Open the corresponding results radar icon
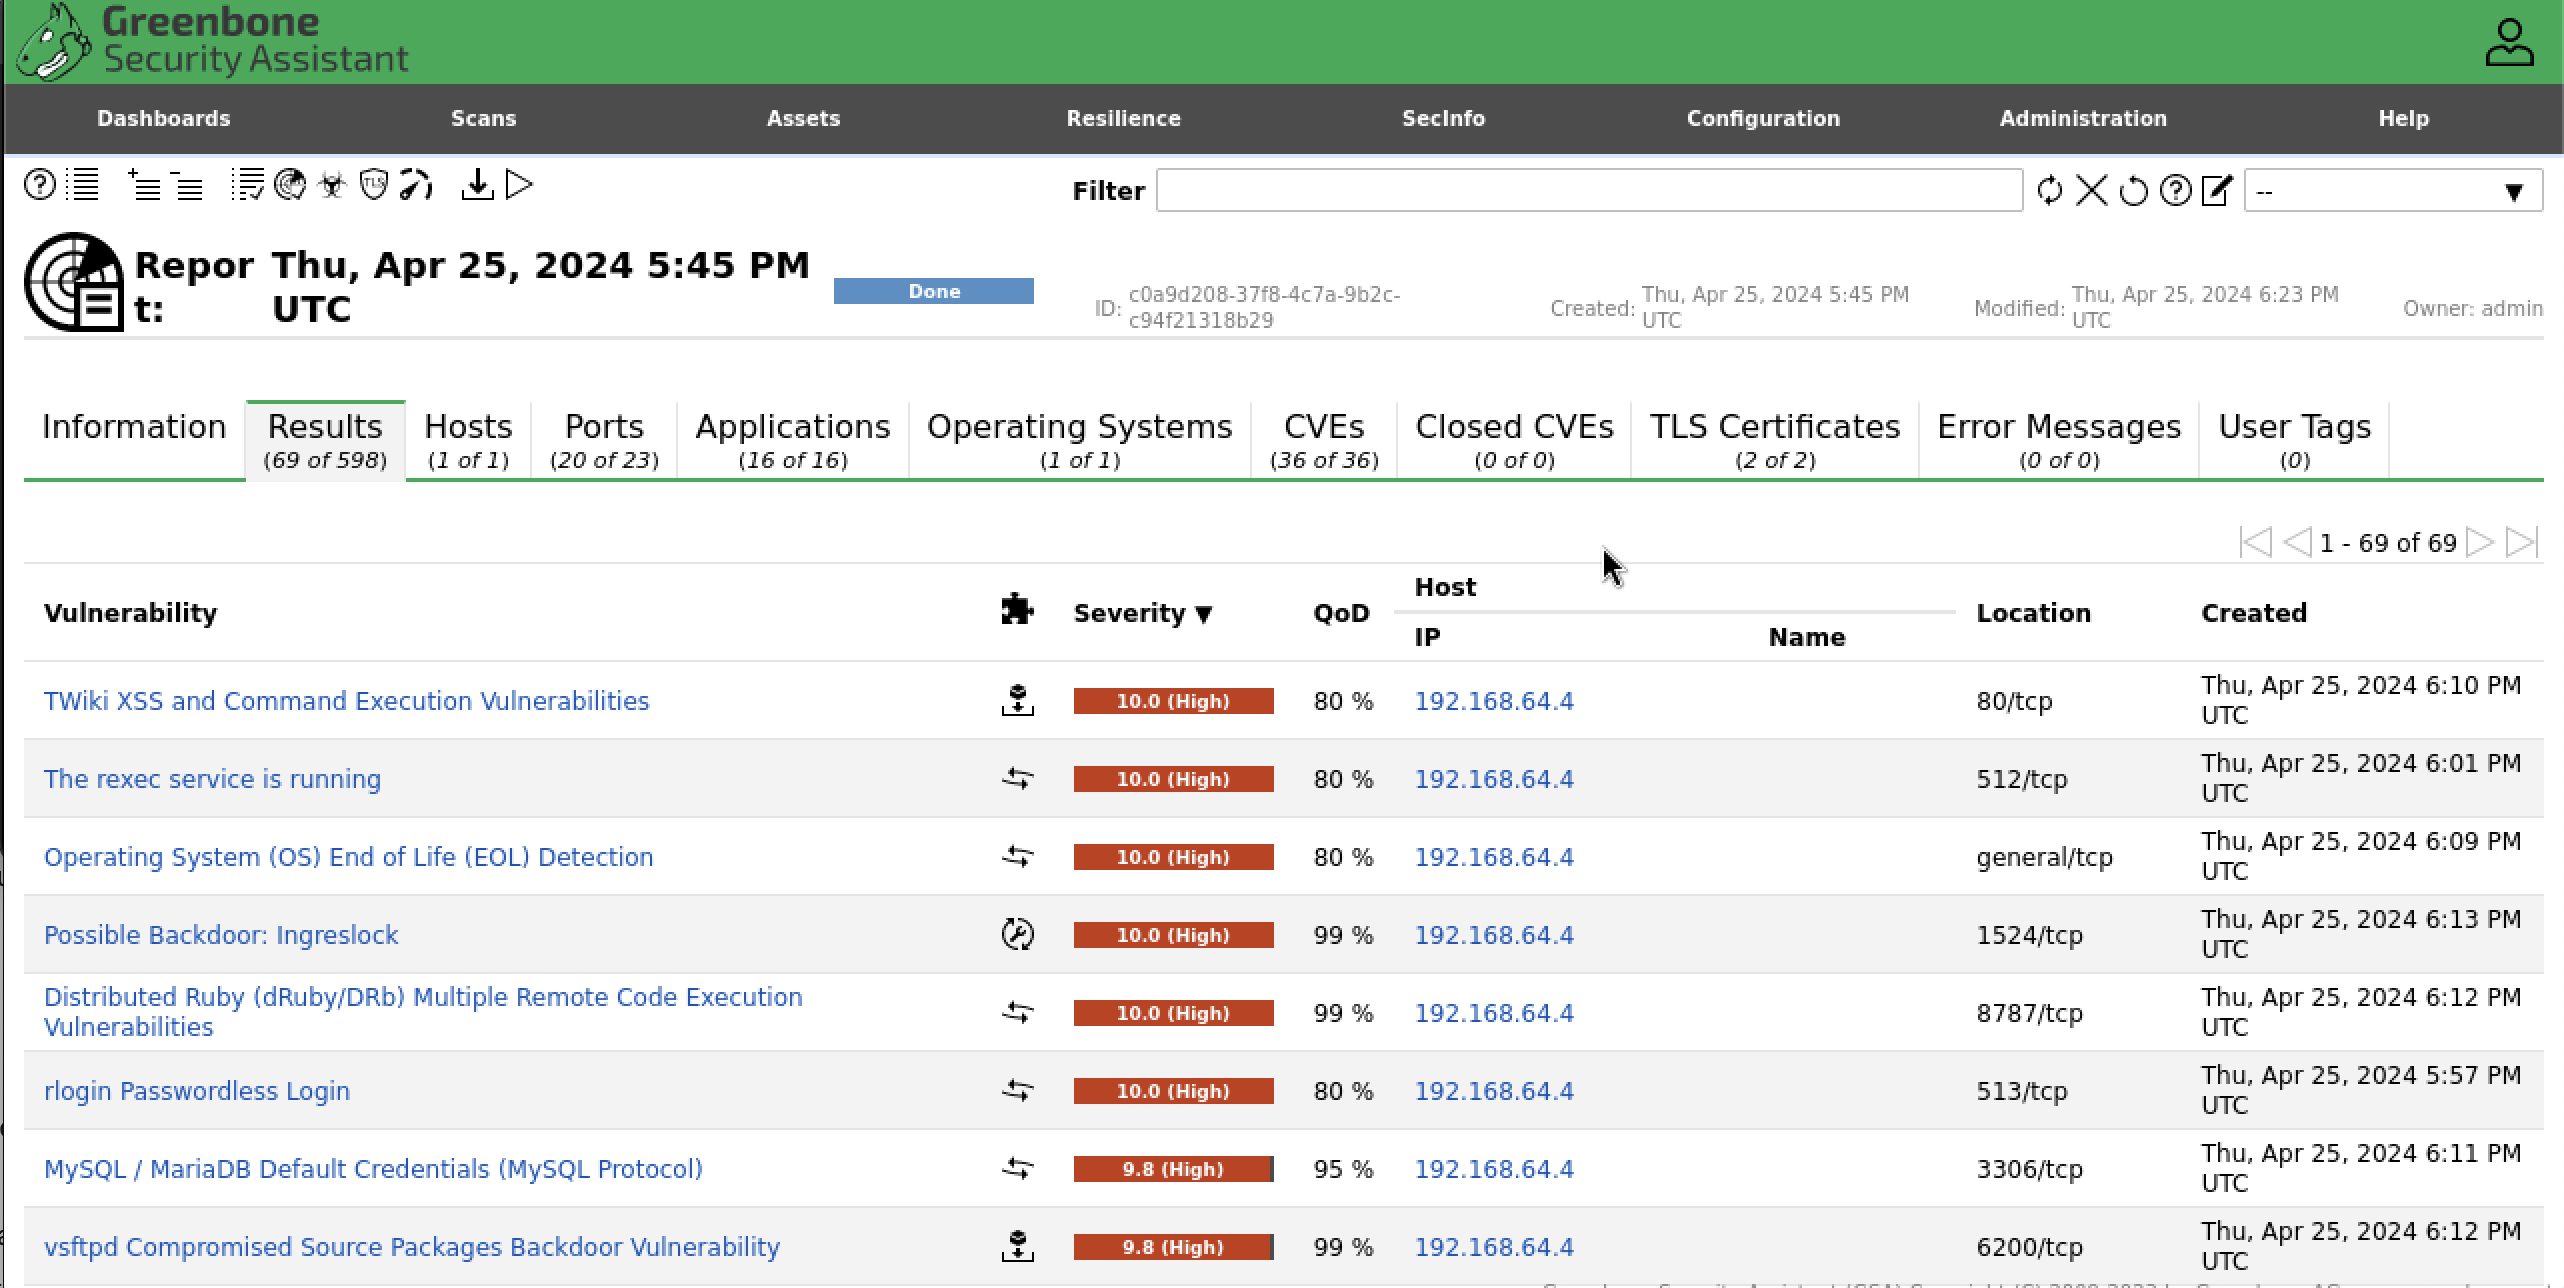The height and width of the screenshot is (1288, 2564). 290,185
